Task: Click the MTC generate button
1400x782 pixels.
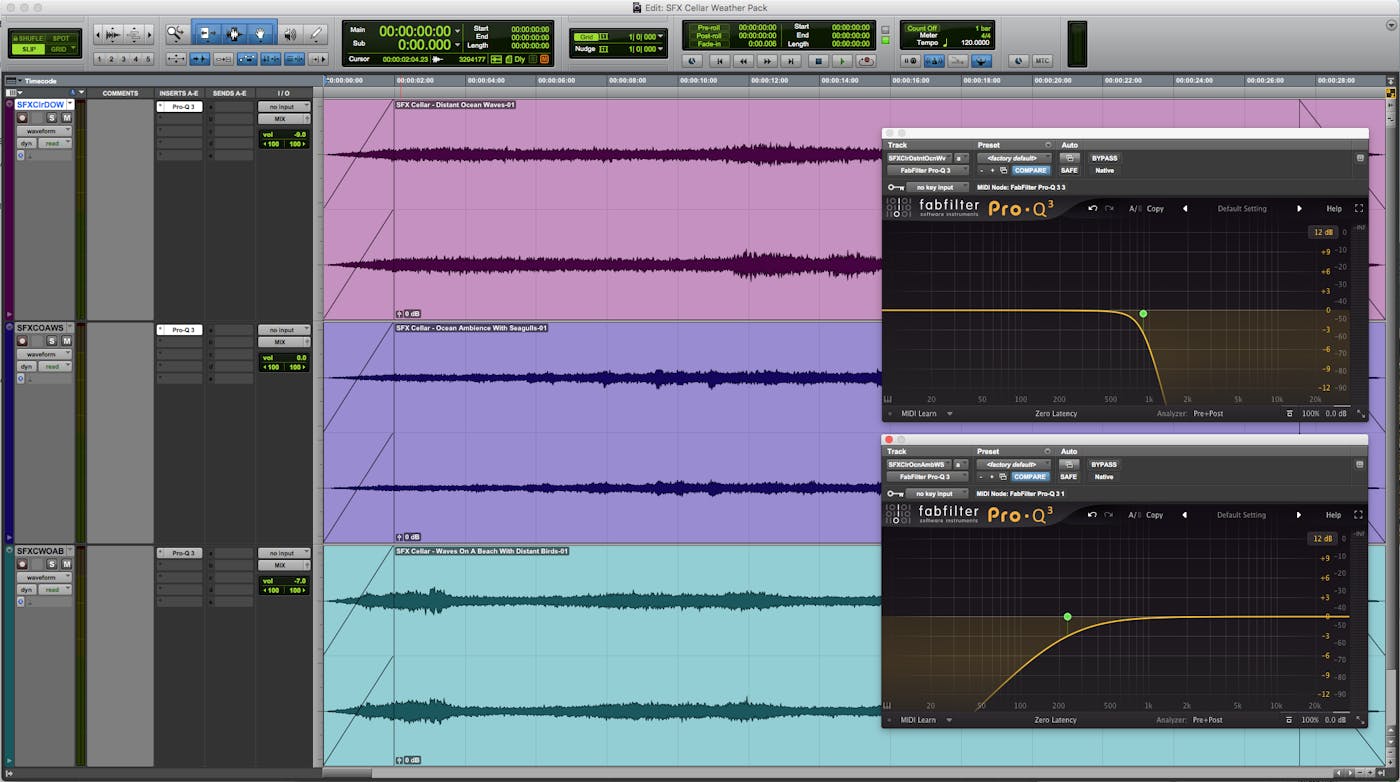Action: (1042, 61)
